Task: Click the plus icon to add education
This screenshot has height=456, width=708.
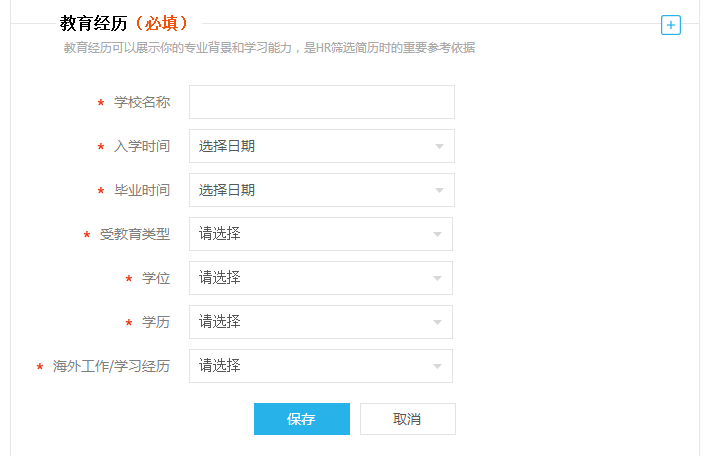Action: pos(671,25)
